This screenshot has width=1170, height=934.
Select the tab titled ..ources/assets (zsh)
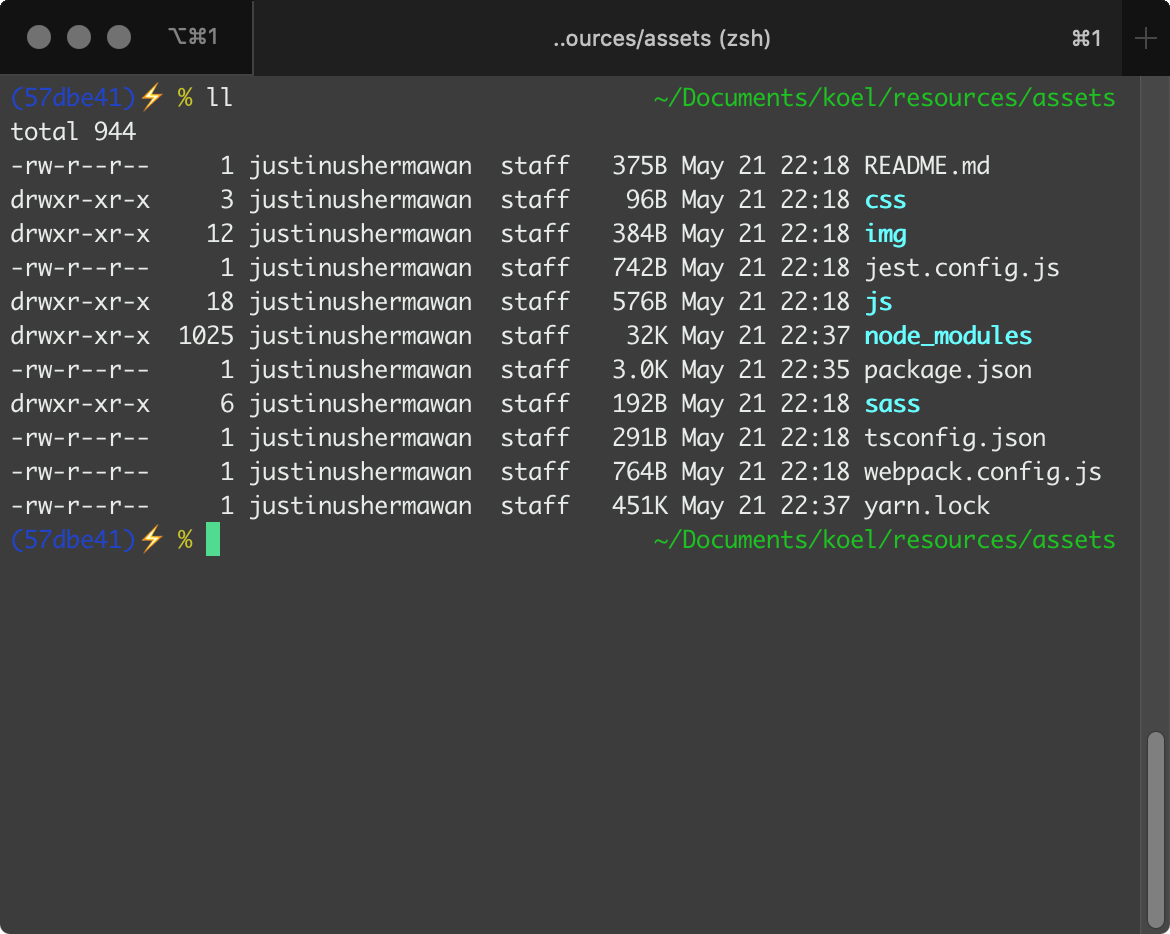click(660, 38)
